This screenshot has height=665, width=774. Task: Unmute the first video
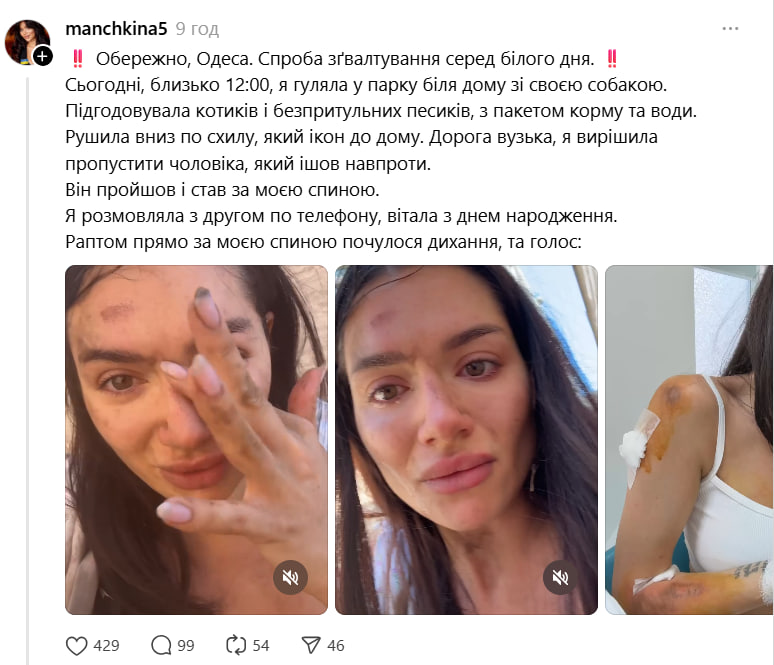point(290,577)
